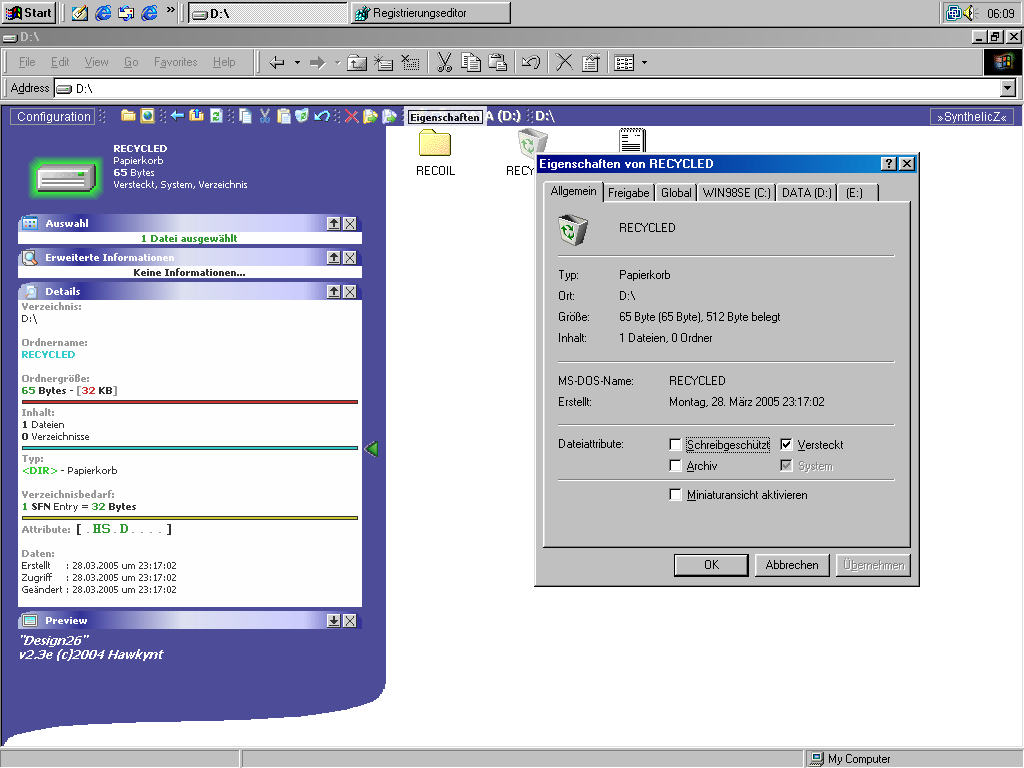Open the Favorites menu

(x=176, y=62)
